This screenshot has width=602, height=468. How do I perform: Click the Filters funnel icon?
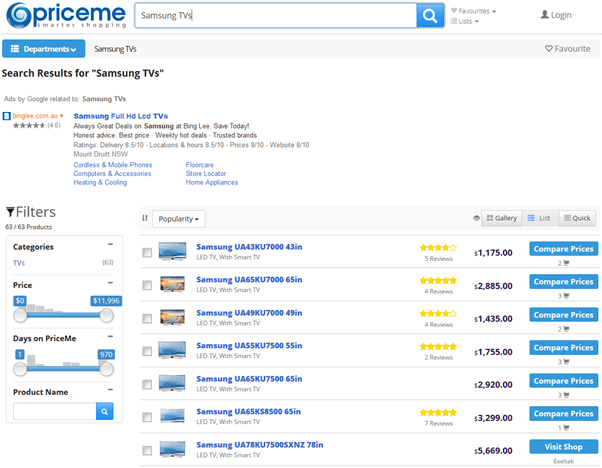[10, 212]
